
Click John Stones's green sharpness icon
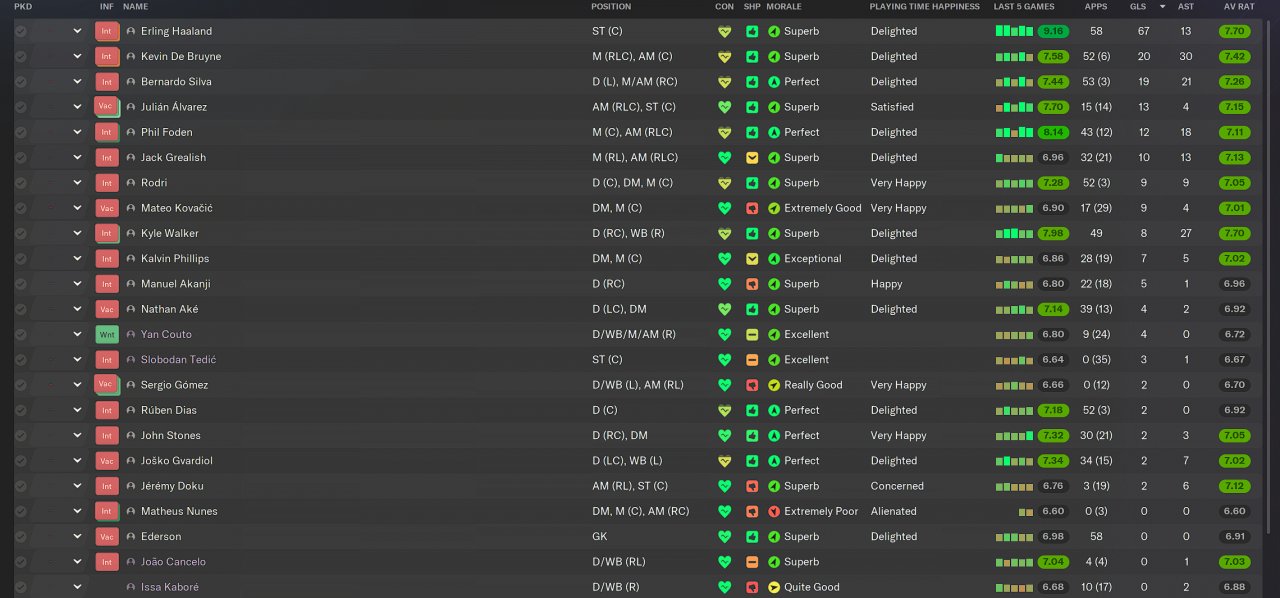pos(752,435)
